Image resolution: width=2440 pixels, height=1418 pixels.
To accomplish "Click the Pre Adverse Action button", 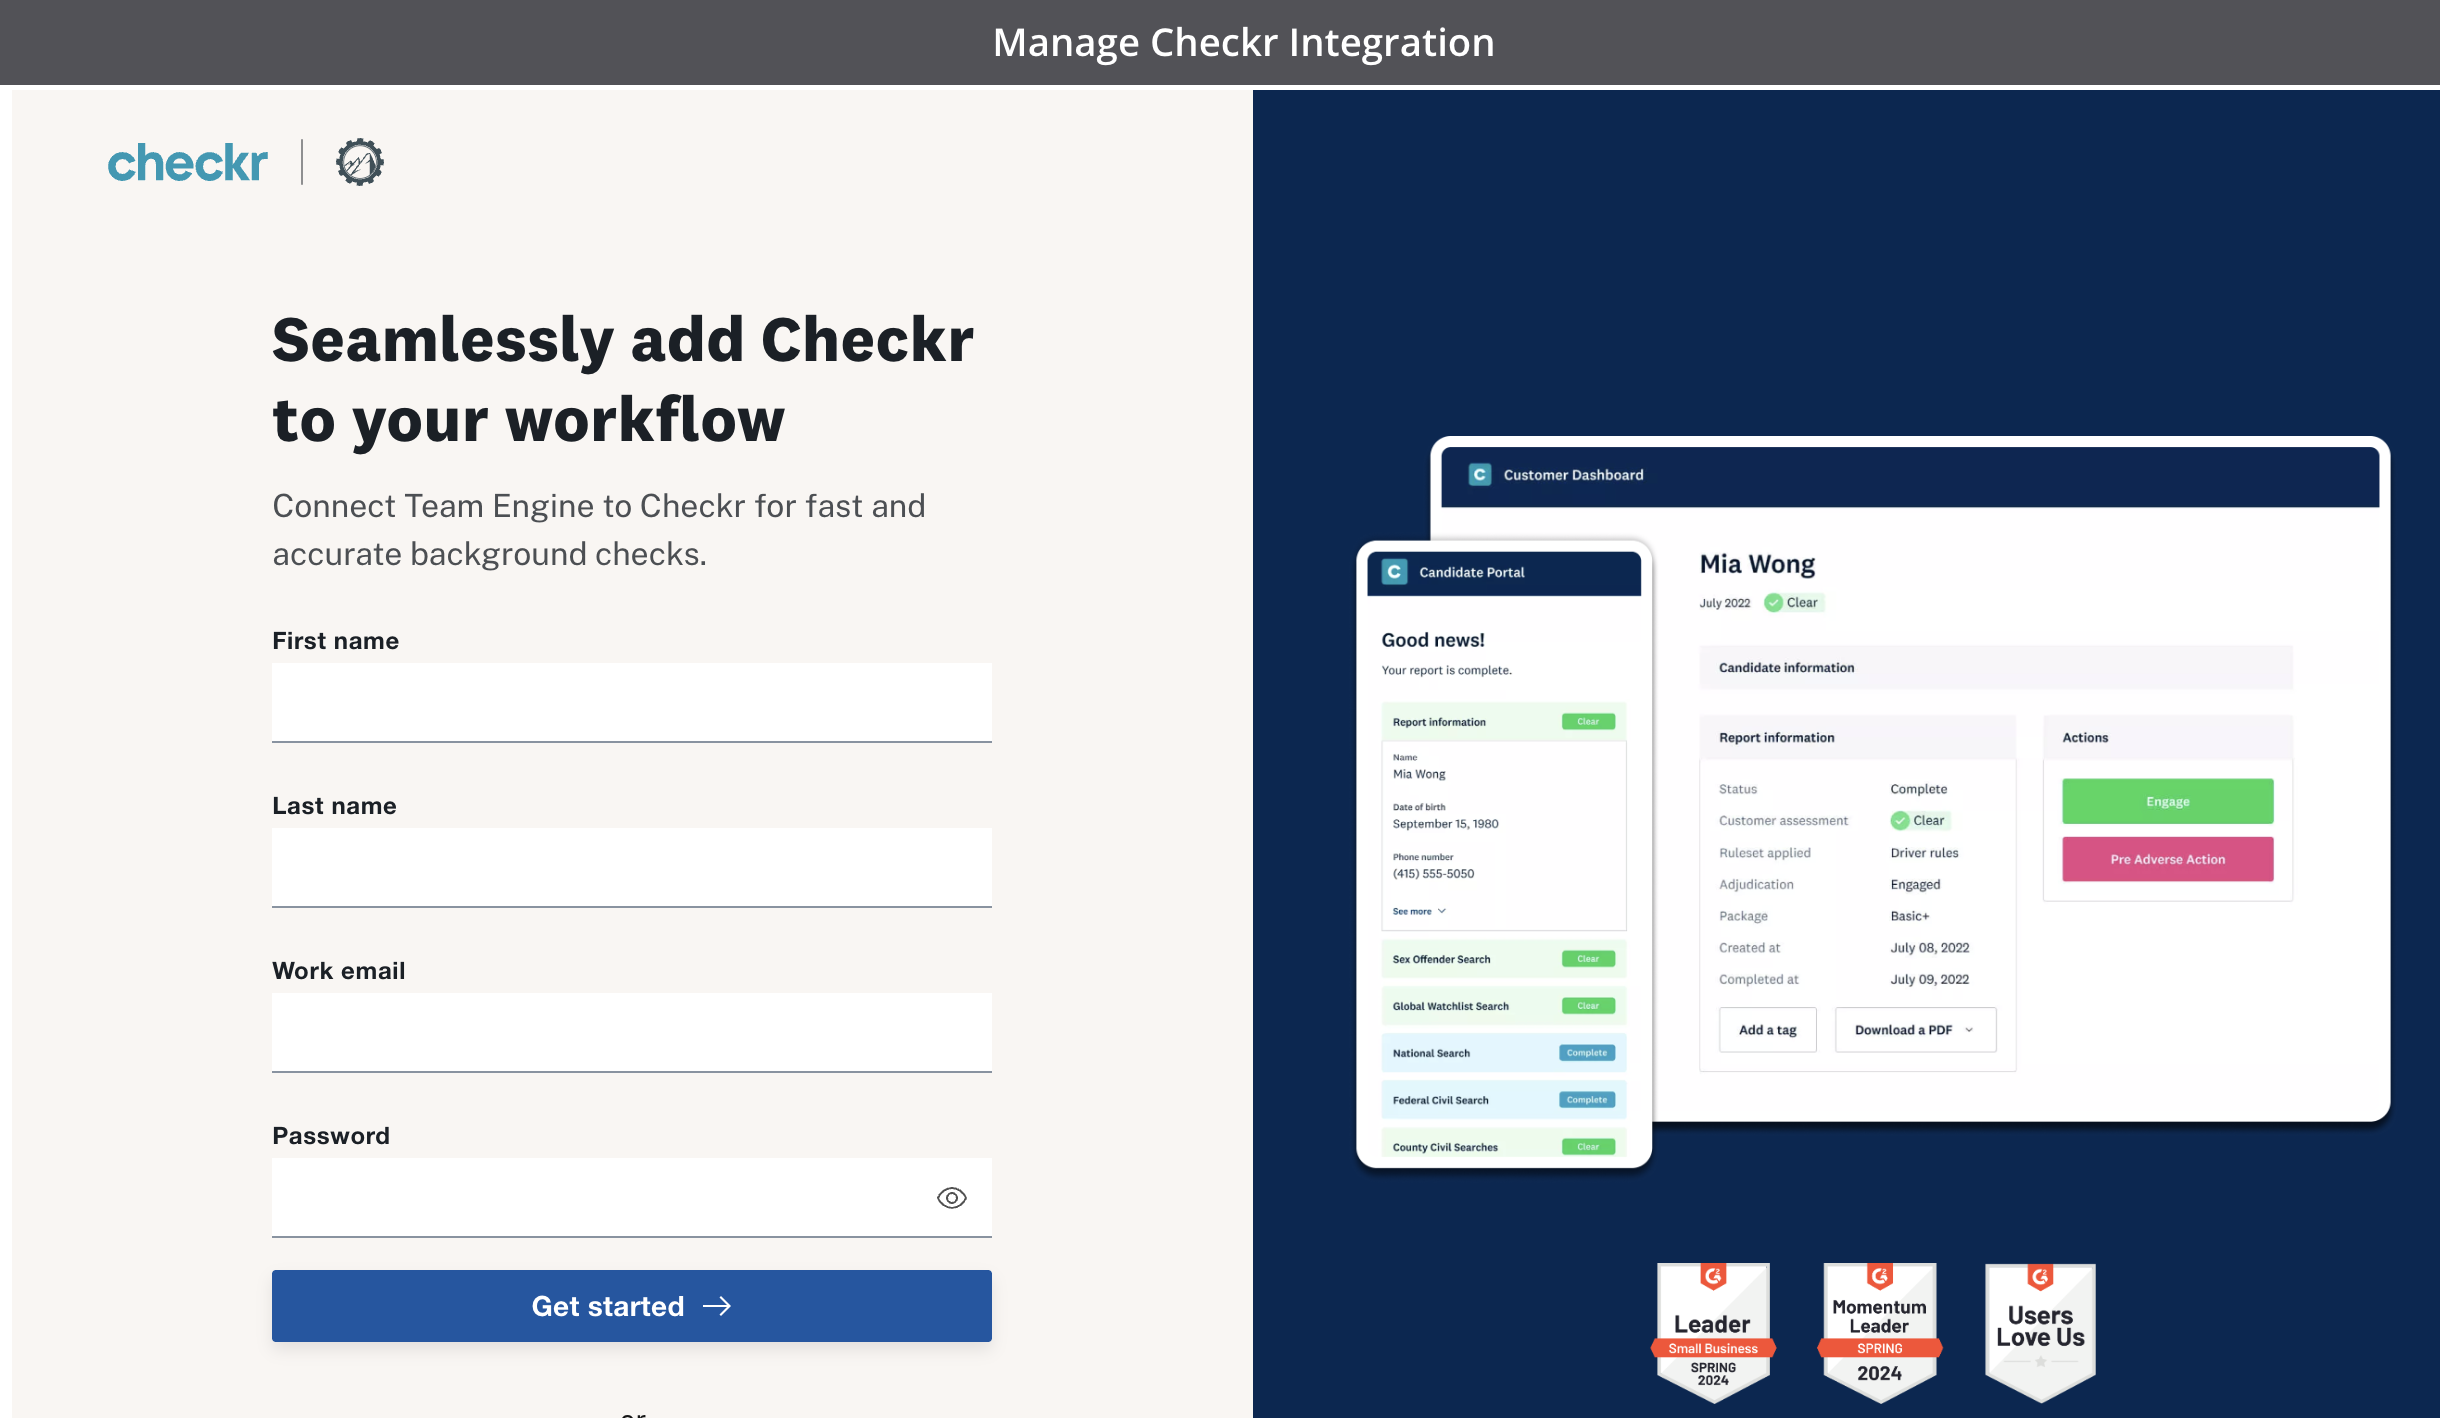I will 2167,859.
